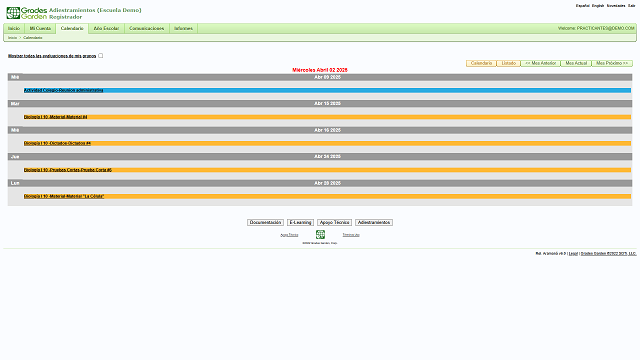The height and width of the screenshot is (360, 640).
Task: Switch to the Listado view button
Action: click(x=509, y=63)
